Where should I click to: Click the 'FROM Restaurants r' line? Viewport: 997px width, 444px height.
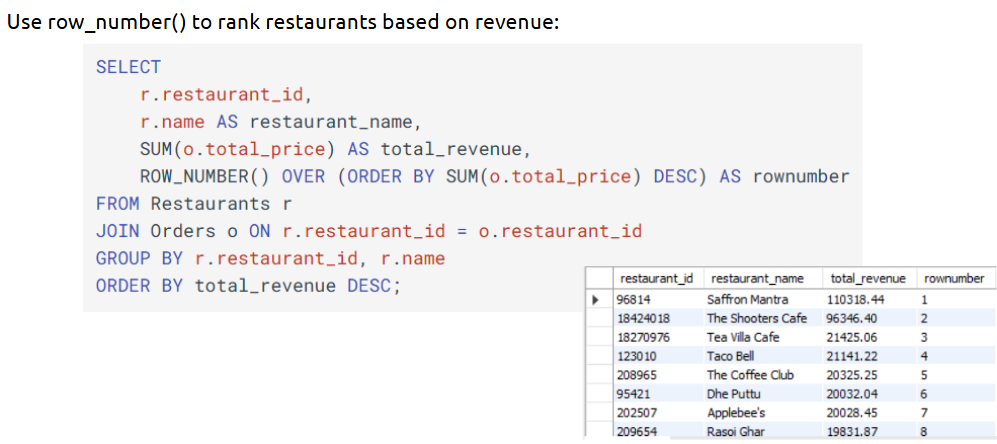tap(194, 204)
